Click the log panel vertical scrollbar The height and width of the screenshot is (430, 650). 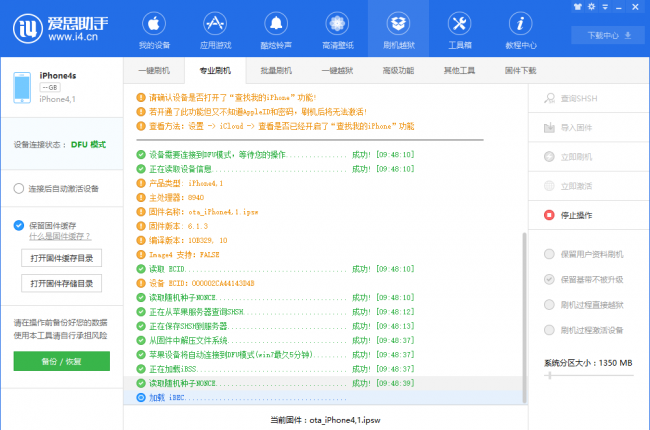[x=524, y=317]
